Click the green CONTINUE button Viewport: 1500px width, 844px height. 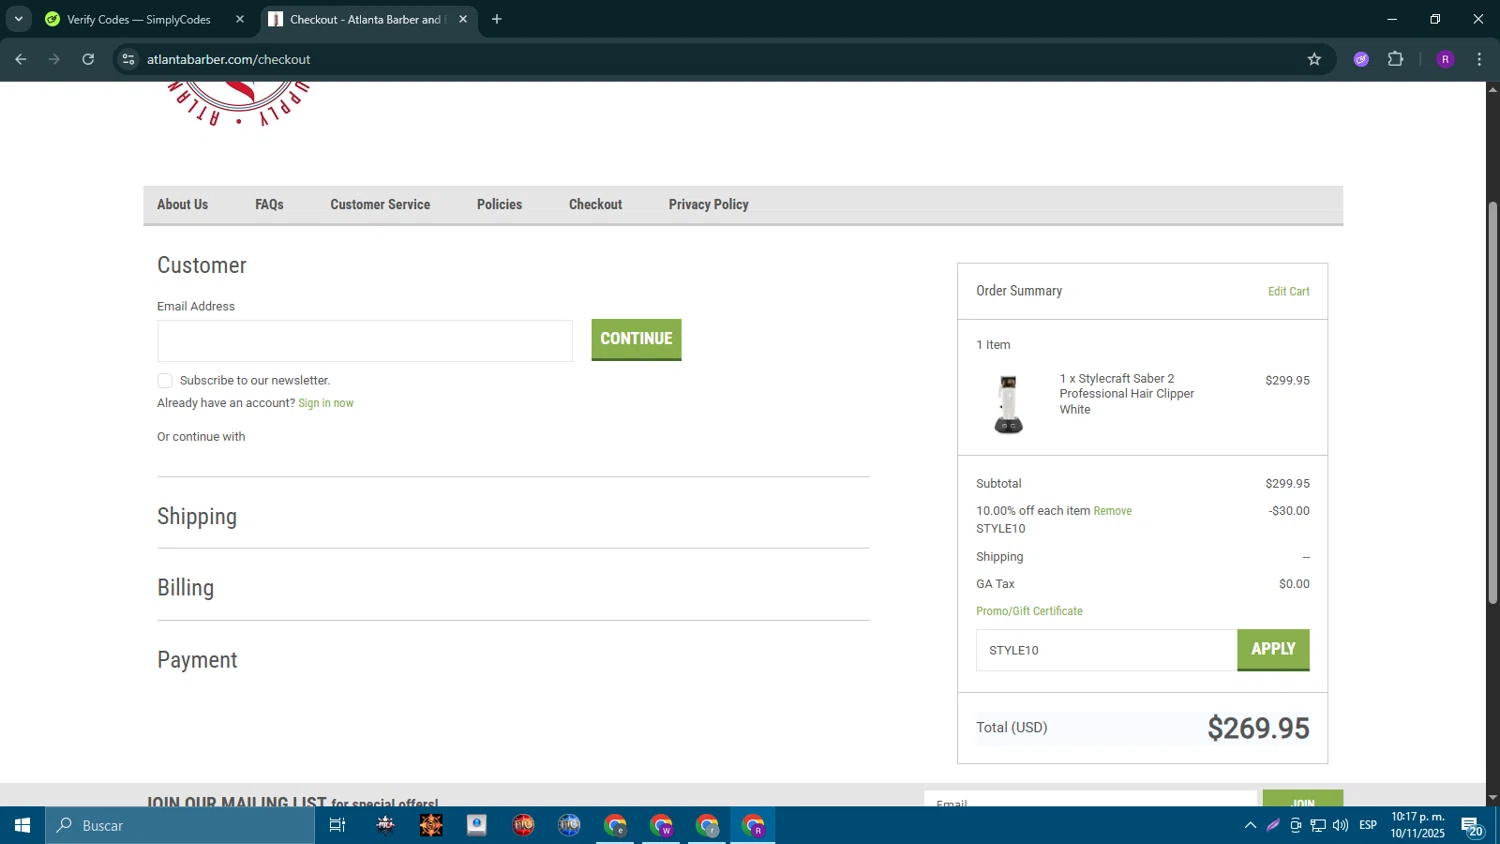pyautogui.click(x=636, y=340)
